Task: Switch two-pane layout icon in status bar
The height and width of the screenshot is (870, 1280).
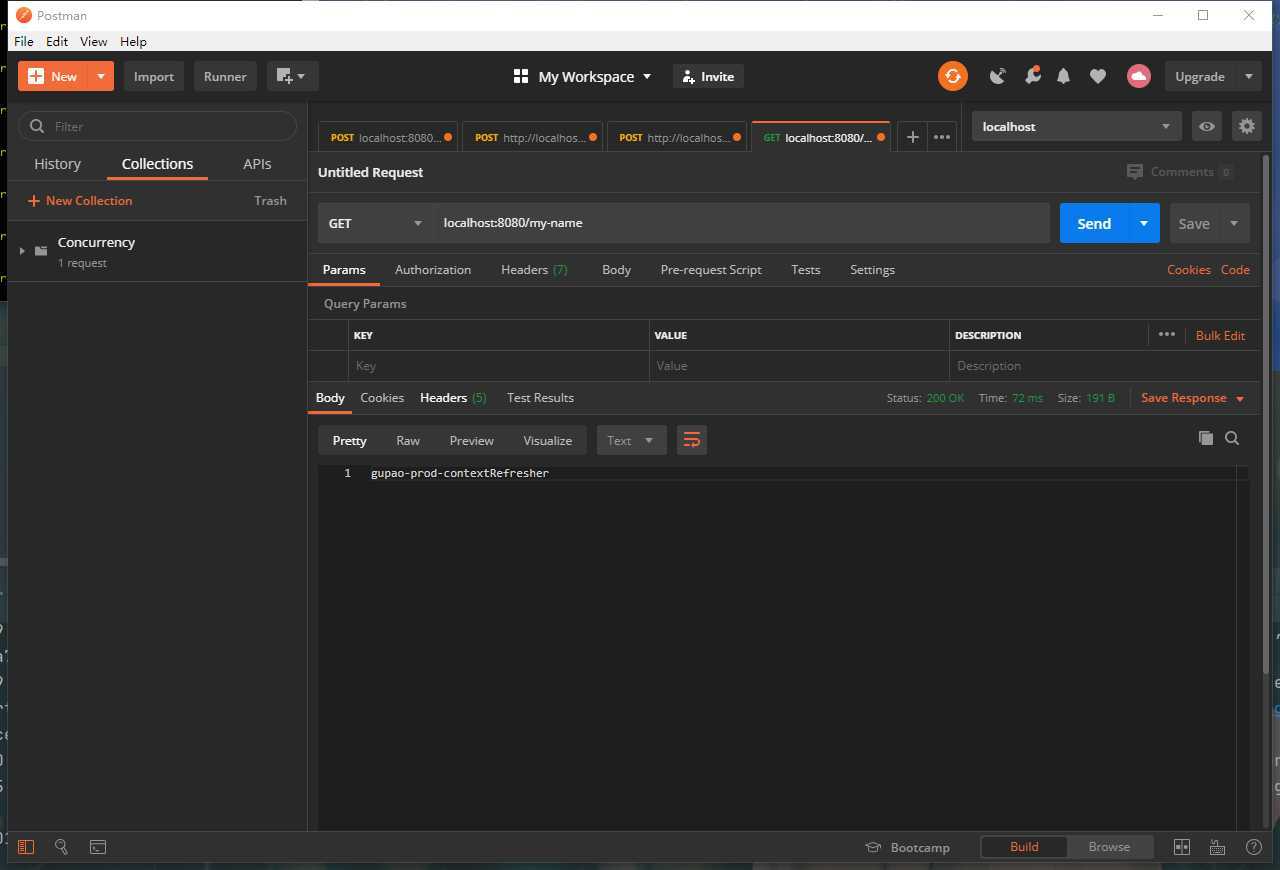Action: (x=1182, y=847)
